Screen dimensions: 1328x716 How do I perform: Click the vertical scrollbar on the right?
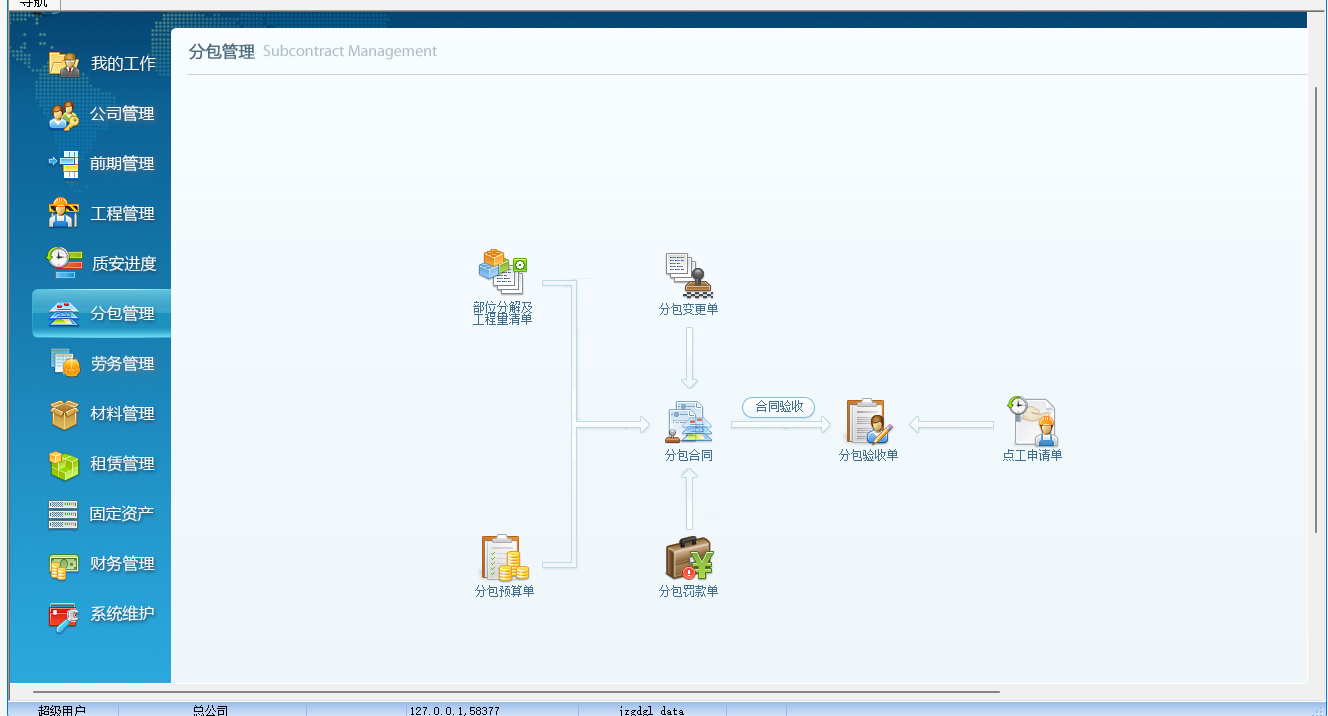point(1315,310)
